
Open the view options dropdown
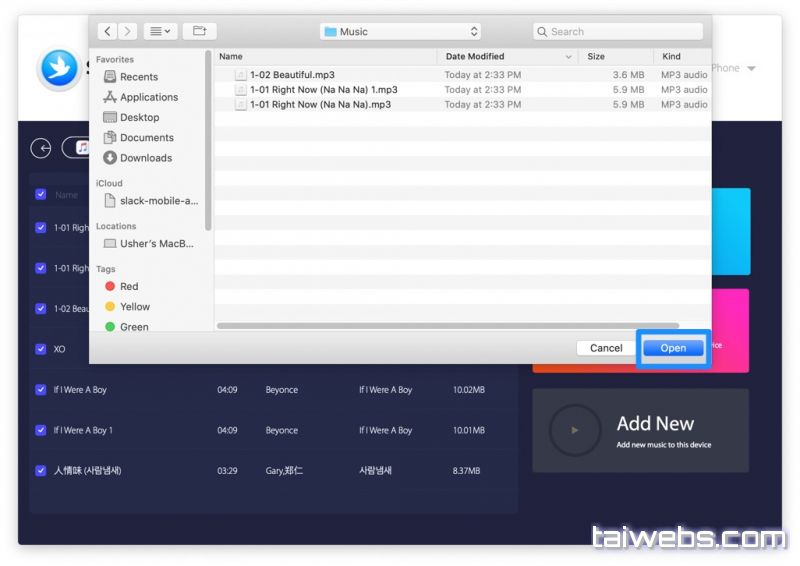[x=160, y=32]
